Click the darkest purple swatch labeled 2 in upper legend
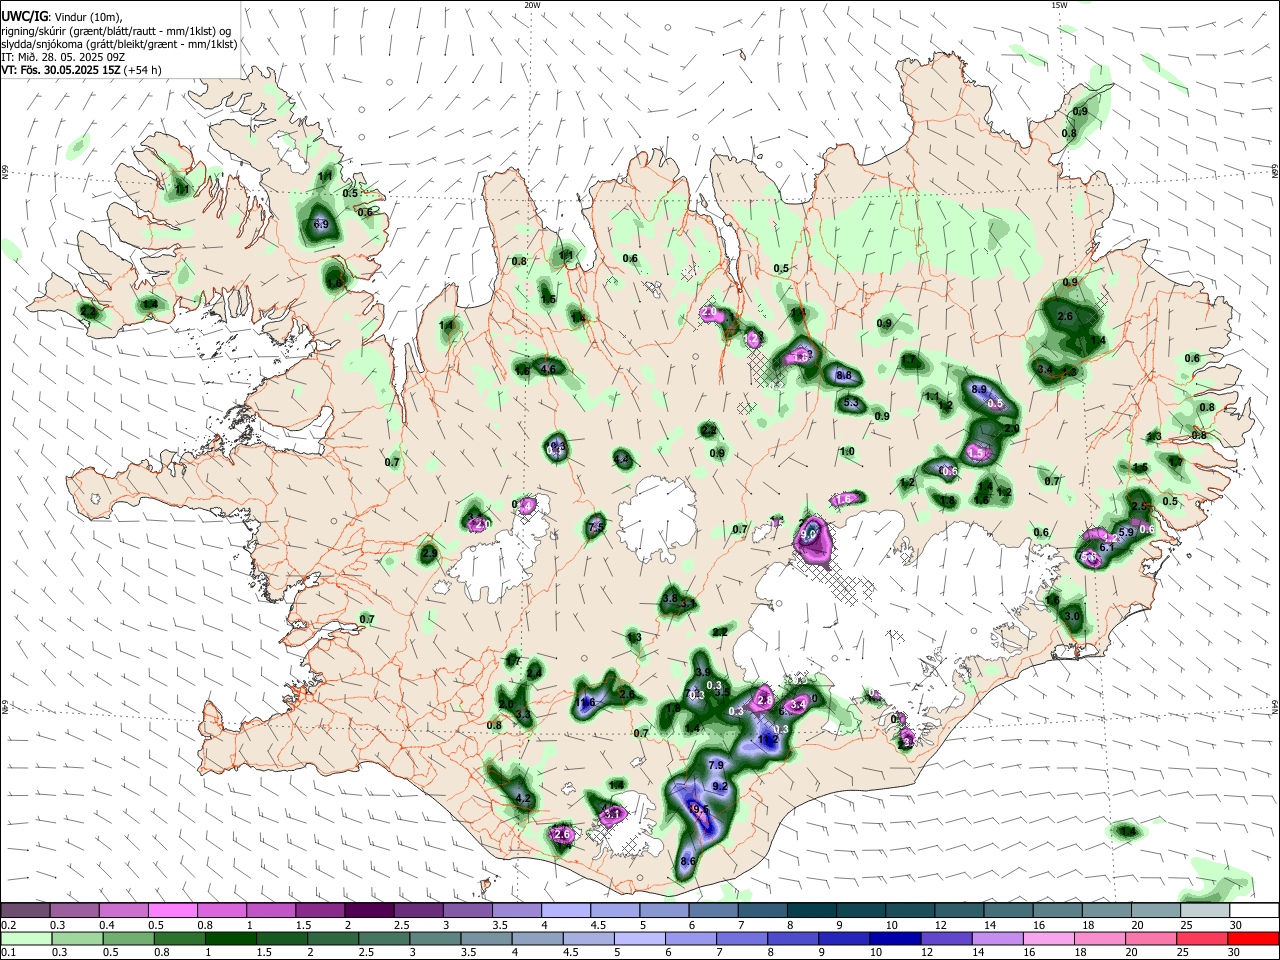Image resolution: width=1280 pixels, height=960 pixels. click(368, 910)
